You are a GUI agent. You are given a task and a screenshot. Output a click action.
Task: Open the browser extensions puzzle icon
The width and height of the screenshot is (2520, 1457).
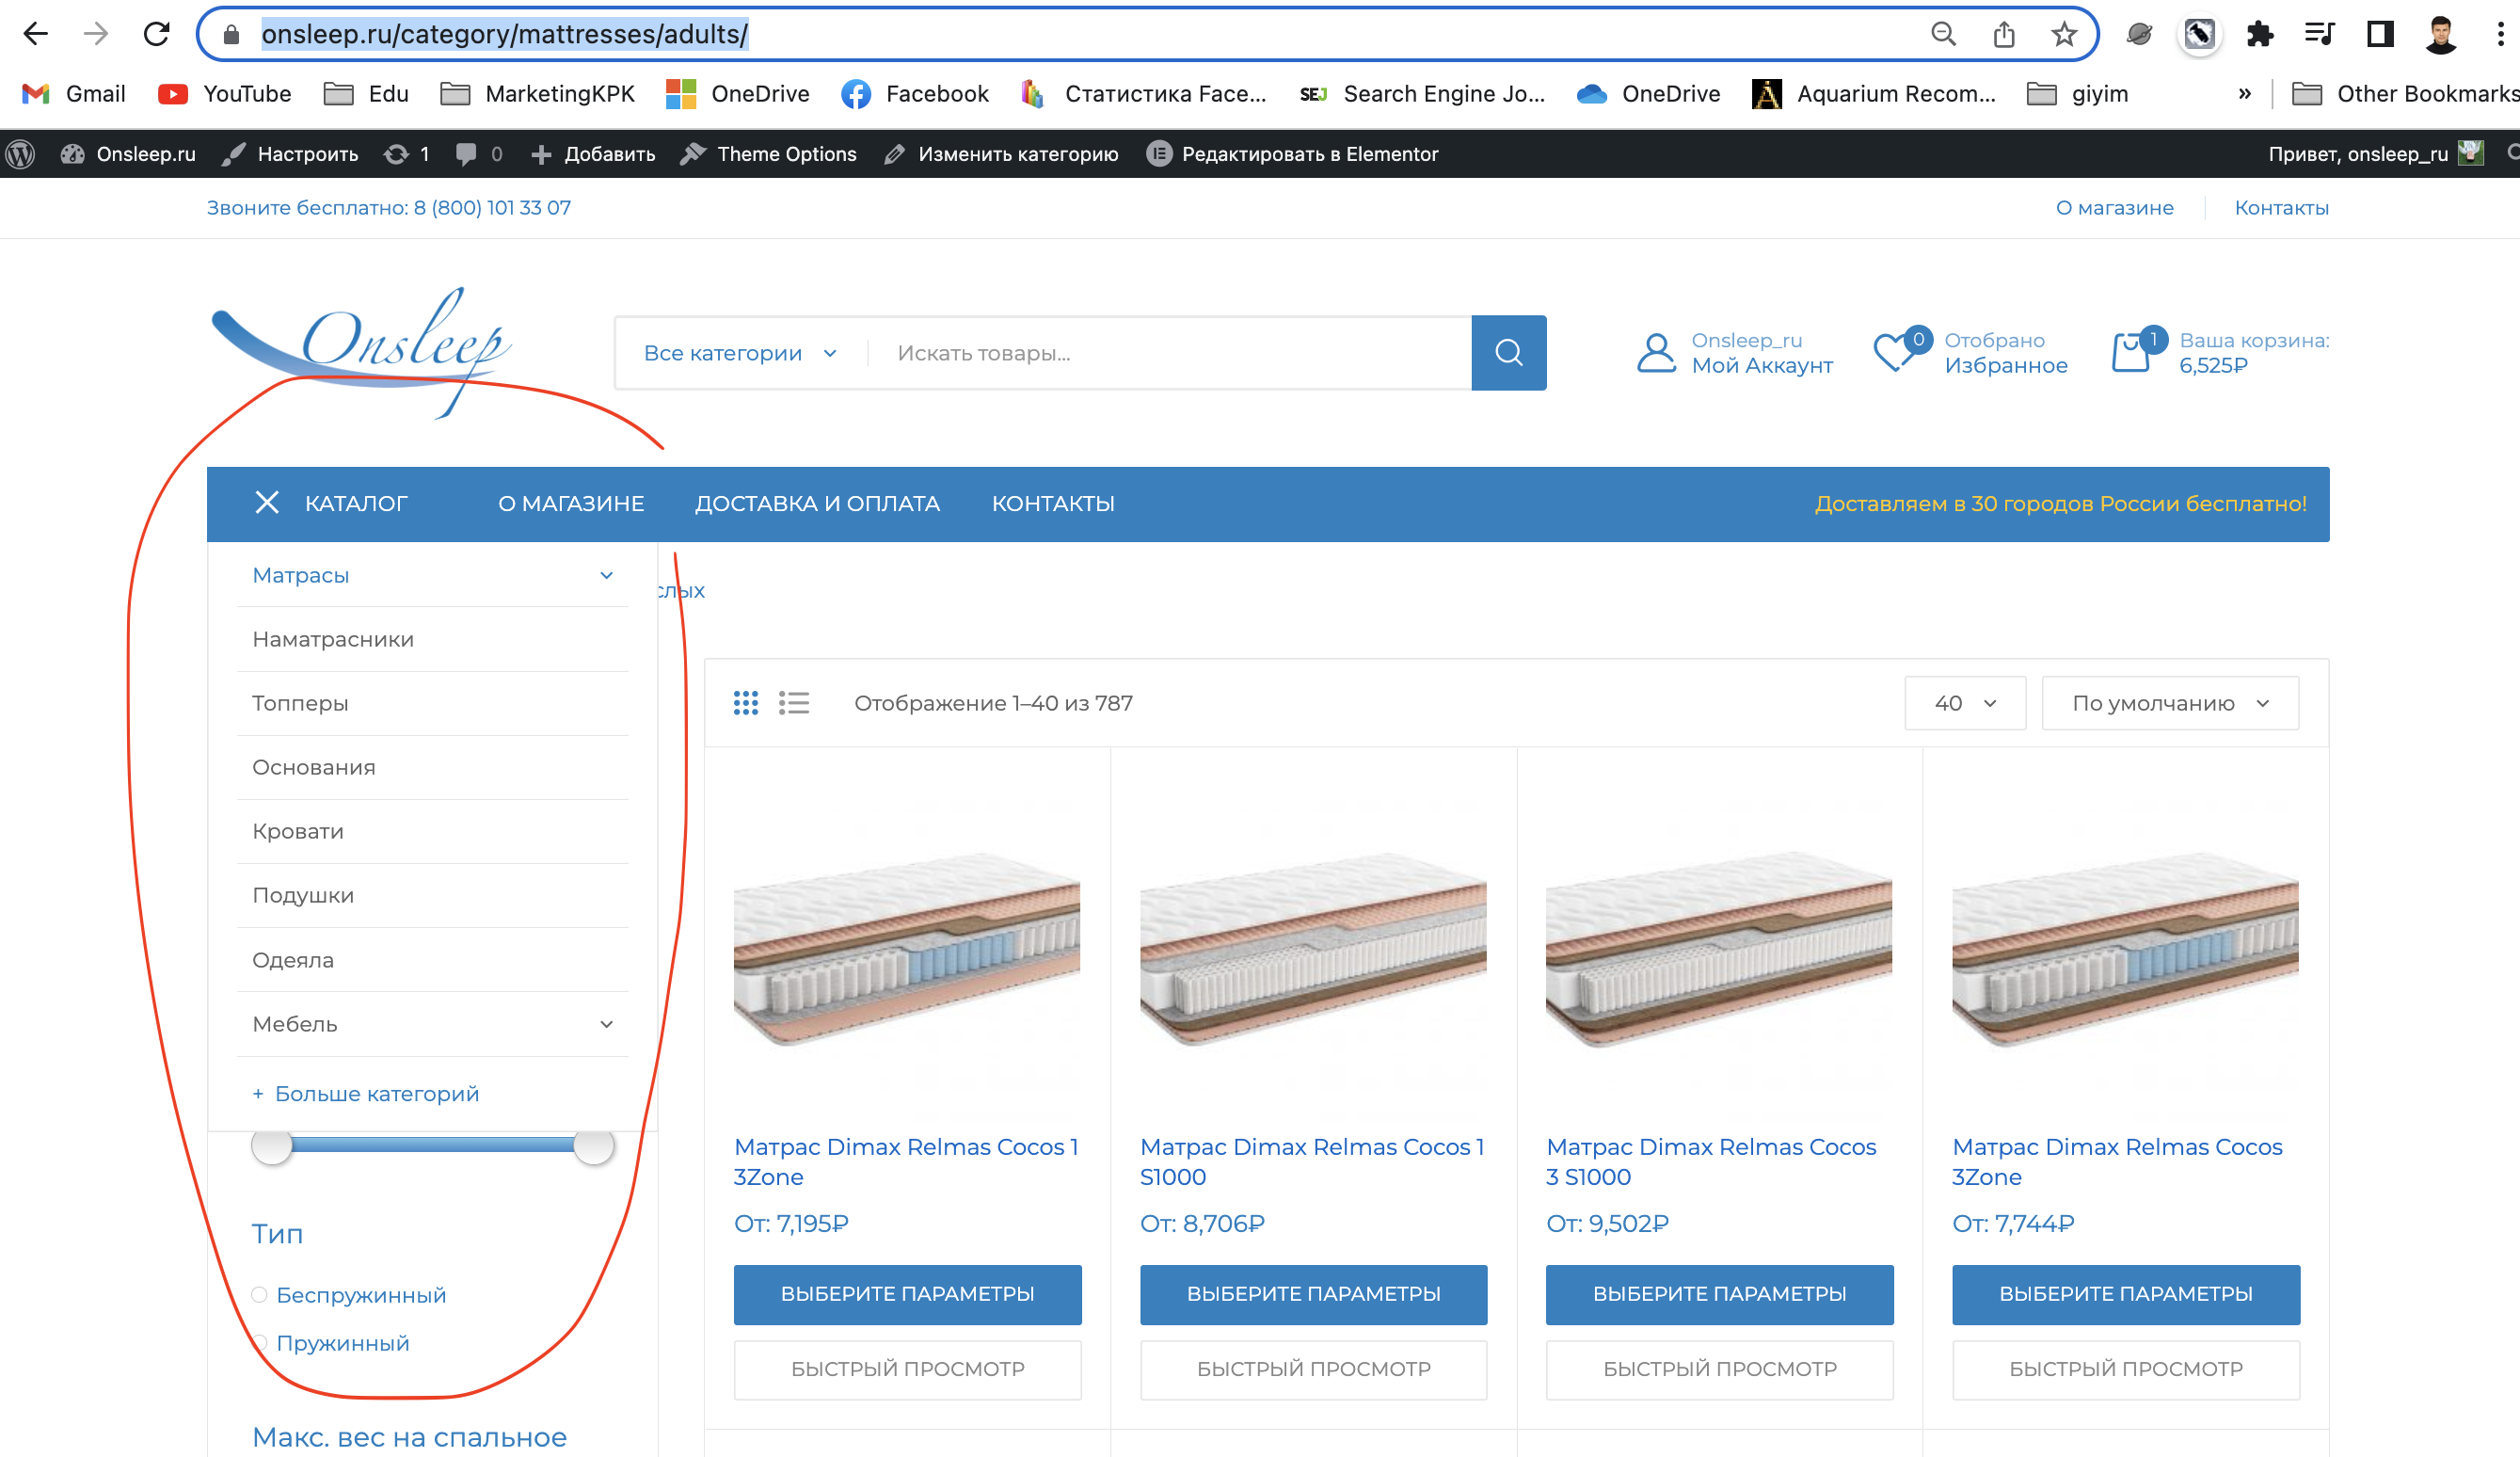[x=2260, y=34]
